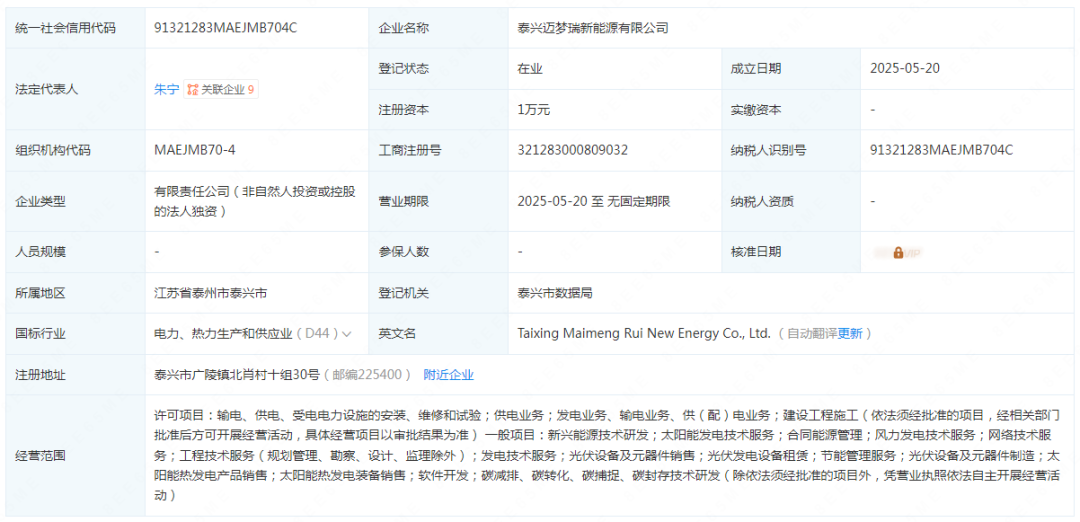Click the 人员规模 label cell

(76, 252)
